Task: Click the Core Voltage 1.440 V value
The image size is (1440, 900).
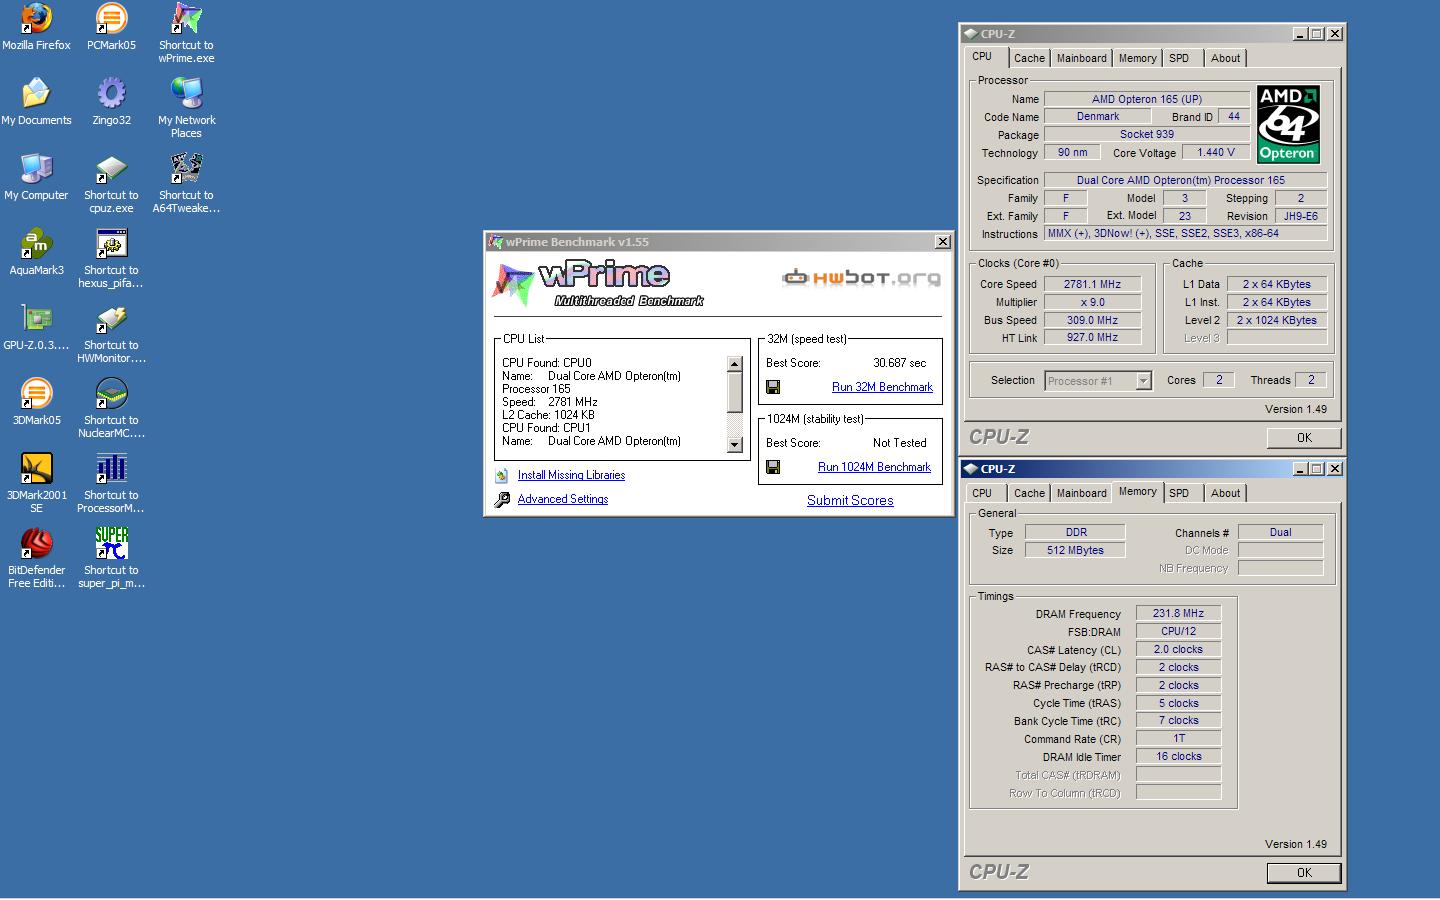Action: pyautogui.click(x=1216, y=153)
